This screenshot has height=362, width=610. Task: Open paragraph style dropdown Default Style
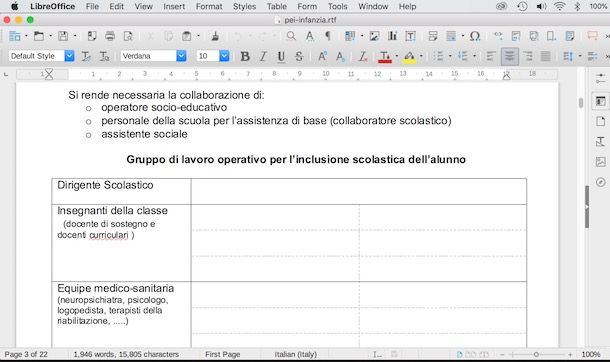coord(69,56)
